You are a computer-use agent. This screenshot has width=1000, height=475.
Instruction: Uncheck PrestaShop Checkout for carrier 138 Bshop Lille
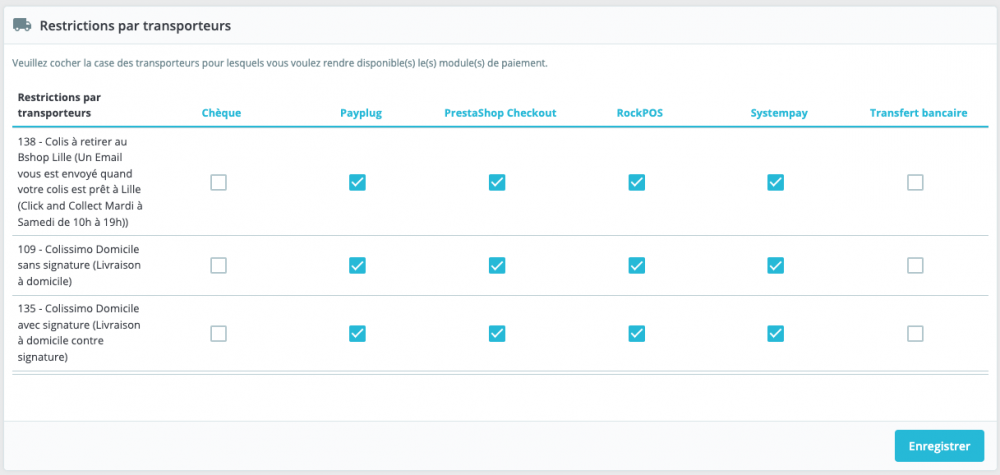click(497, 182)
